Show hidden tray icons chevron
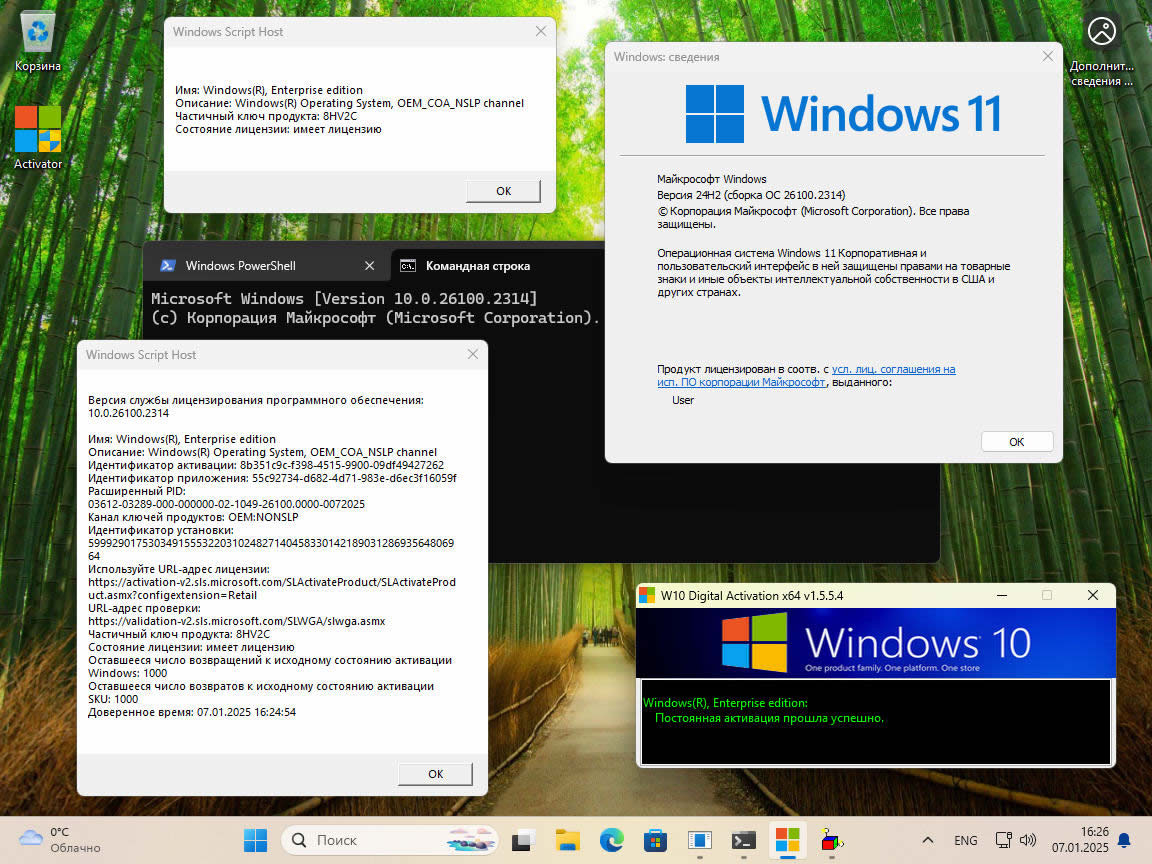The height and width of the screenshot is (864, 1152). 928,840
